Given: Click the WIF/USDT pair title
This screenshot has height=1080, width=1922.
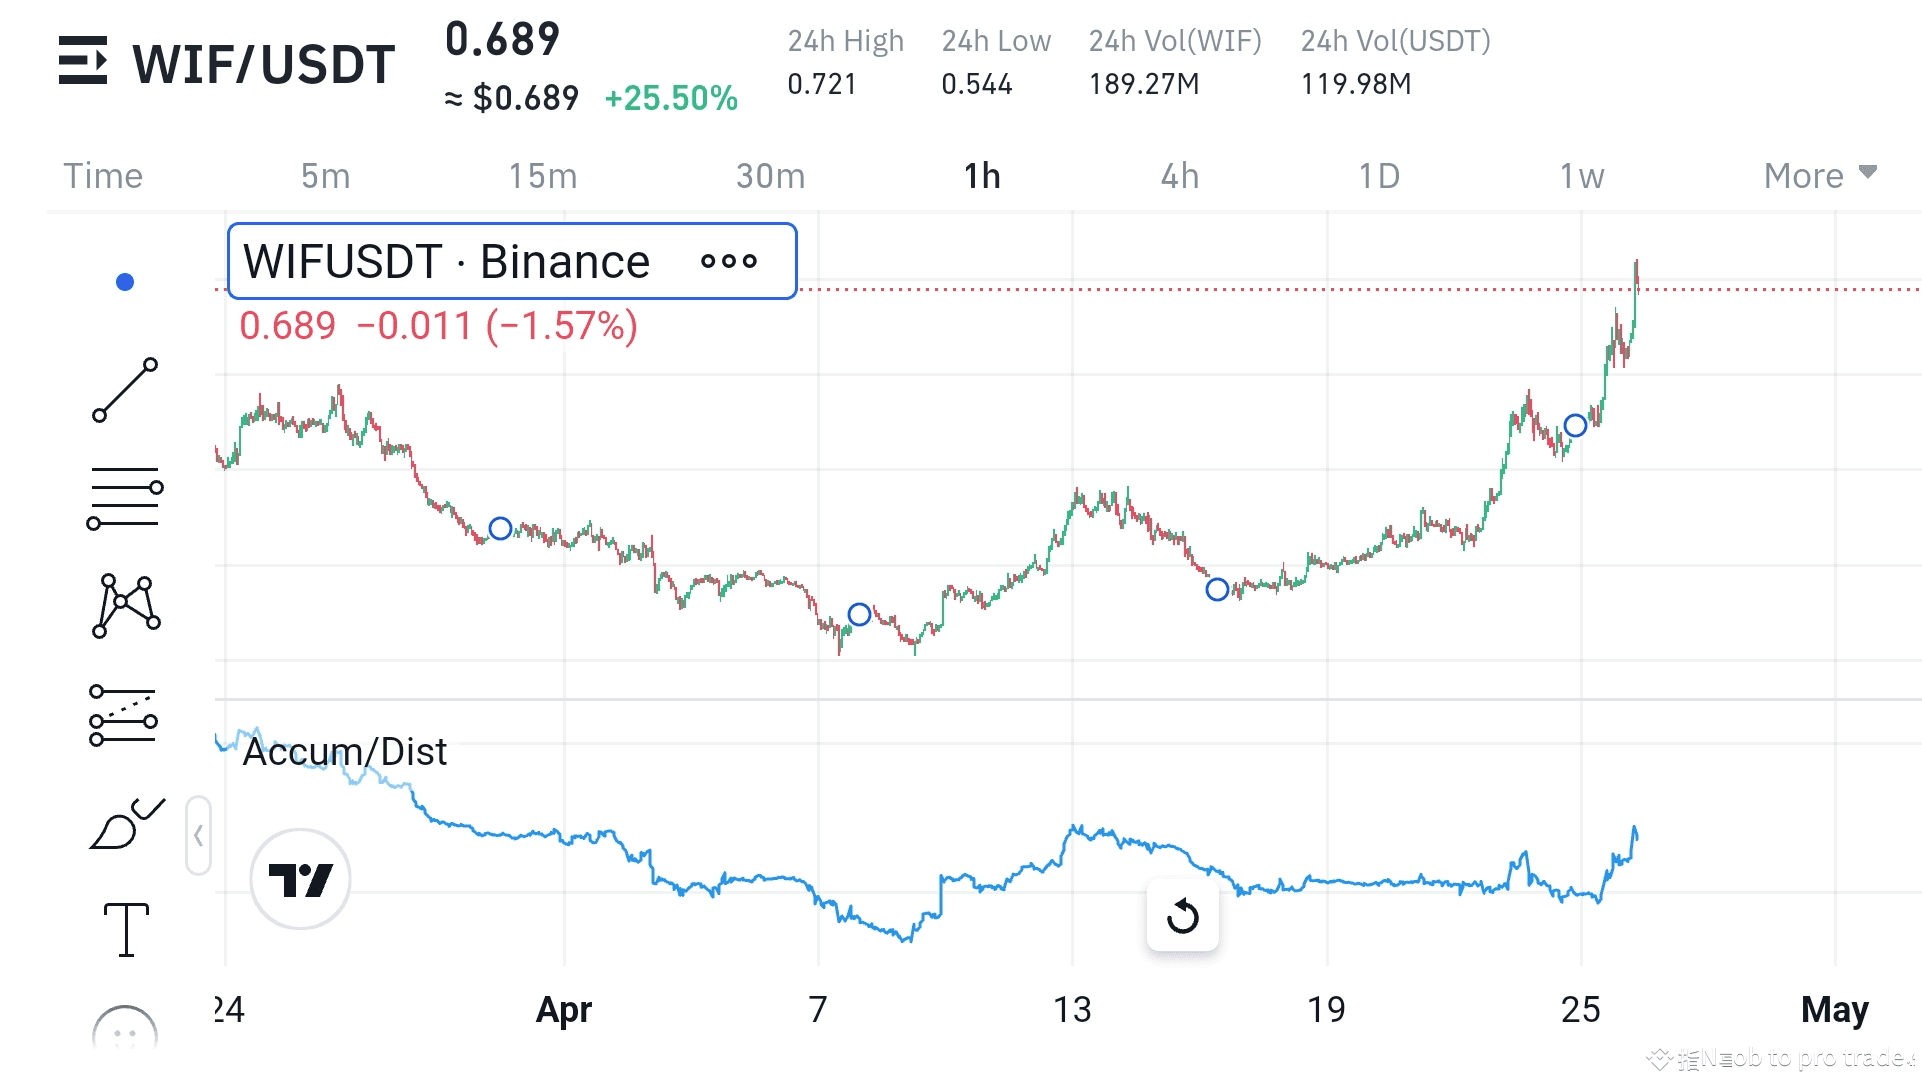Looking at the screenshot, I should point(264,64).
